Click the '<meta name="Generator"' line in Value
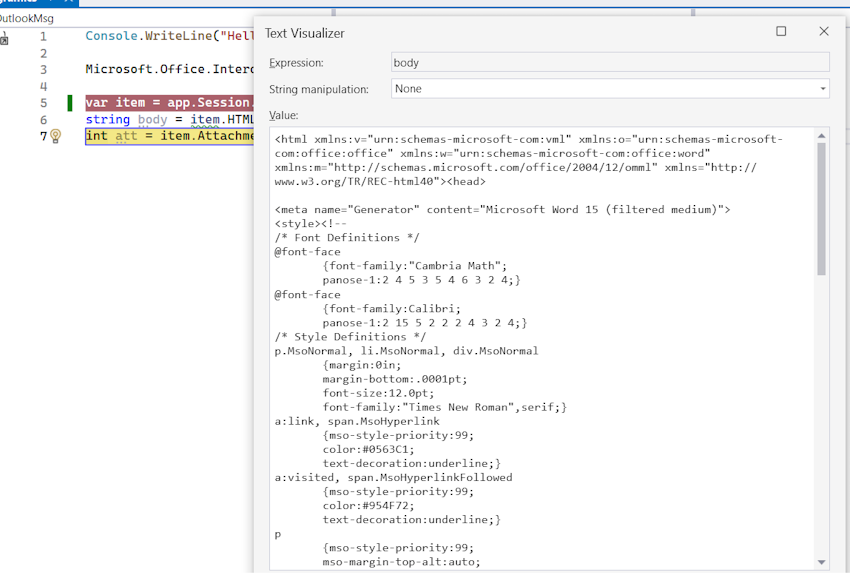This screenshot has width=850, height=575. [x=503, y=209]
